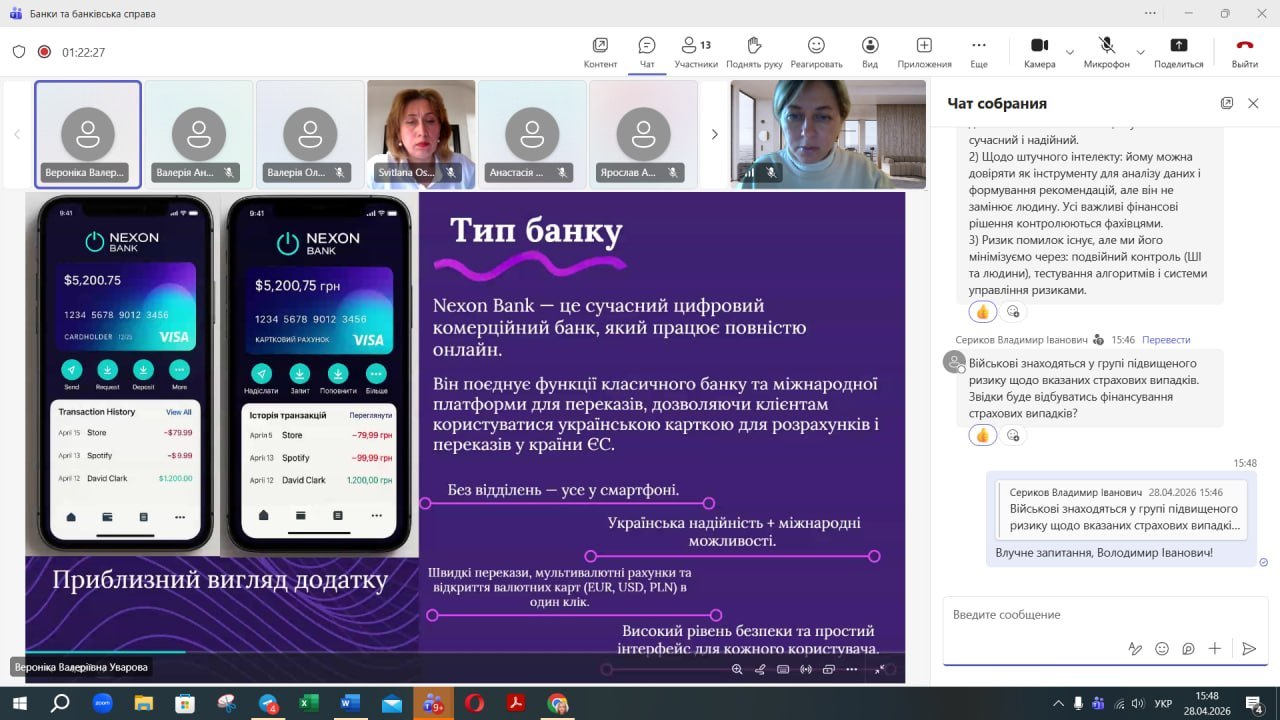1280x720 pixels.
Task: Close the meeting chat panel
Action: [x=1253, y=103]
